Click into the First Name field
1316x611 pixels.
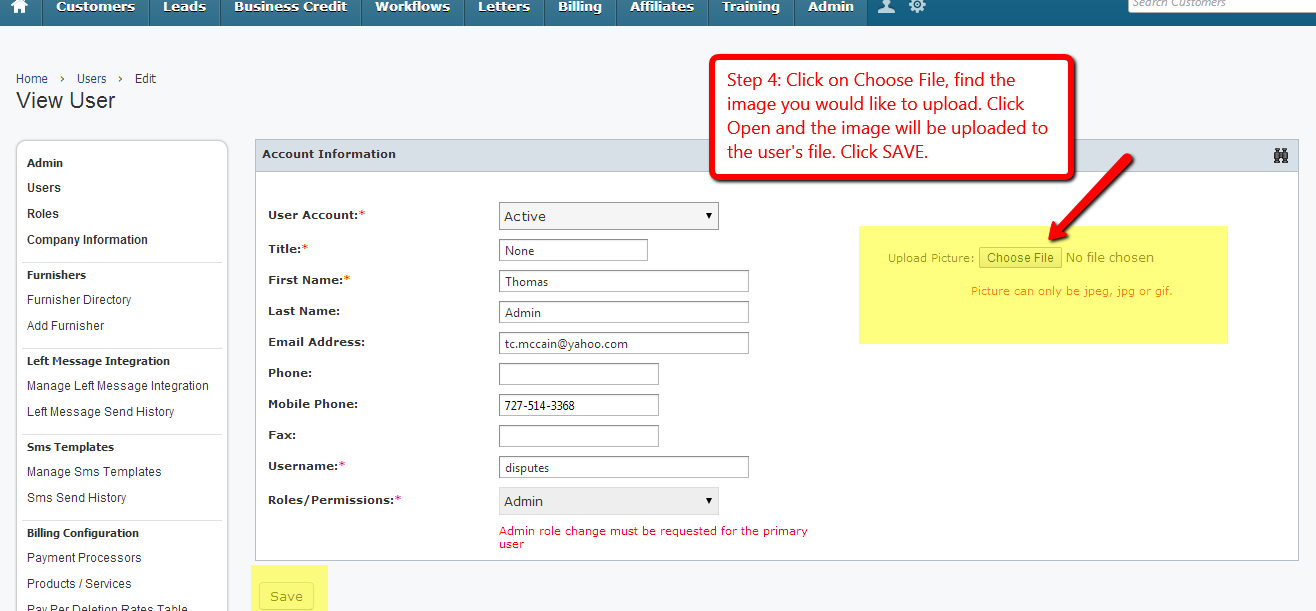point(623,281)
